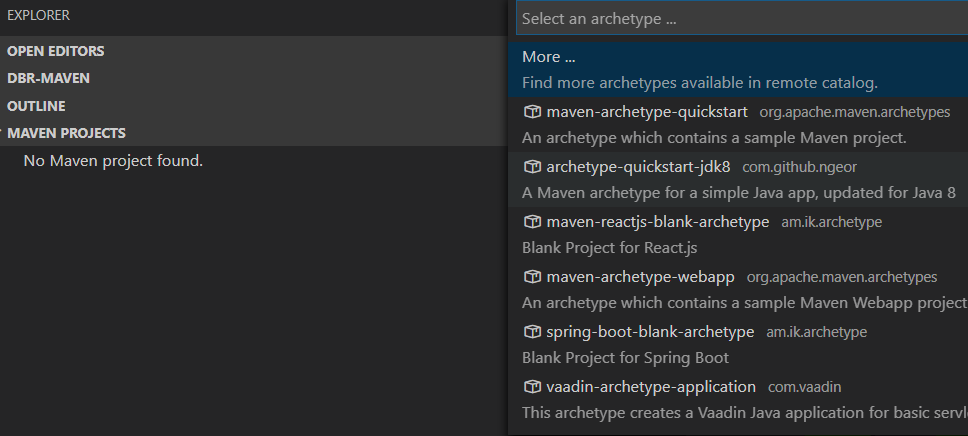Click the maven-archetype-quickstart package icon
This screenshot has height=436, width=968.
click(532, 112)
